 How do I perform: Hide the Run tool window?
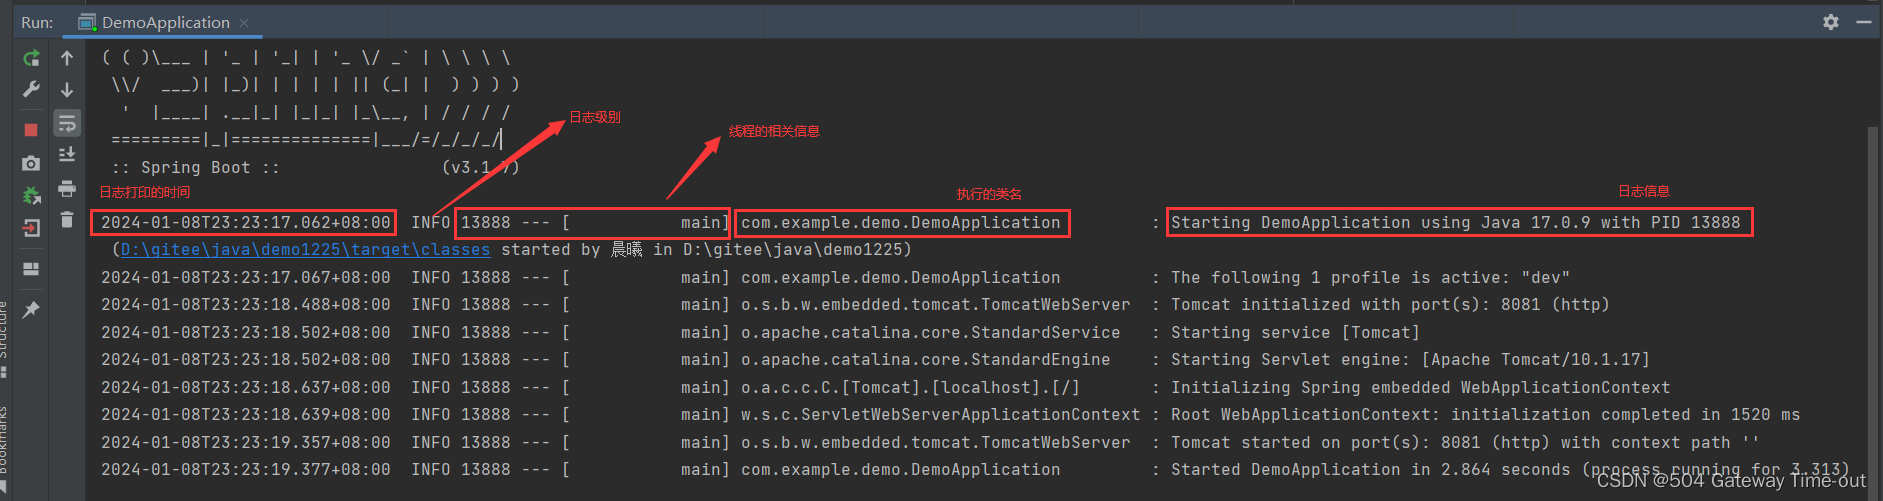point(1864,21)
